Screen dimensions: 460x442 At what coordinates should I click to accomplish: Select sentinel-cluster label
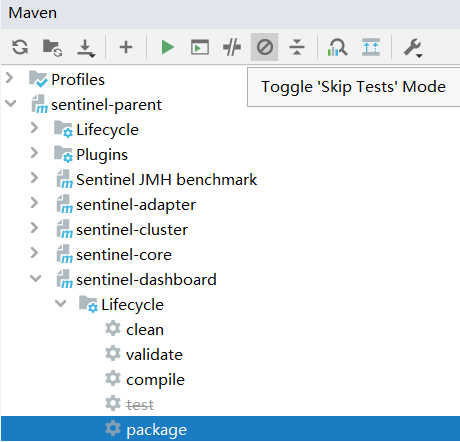[x=132, y=230]
